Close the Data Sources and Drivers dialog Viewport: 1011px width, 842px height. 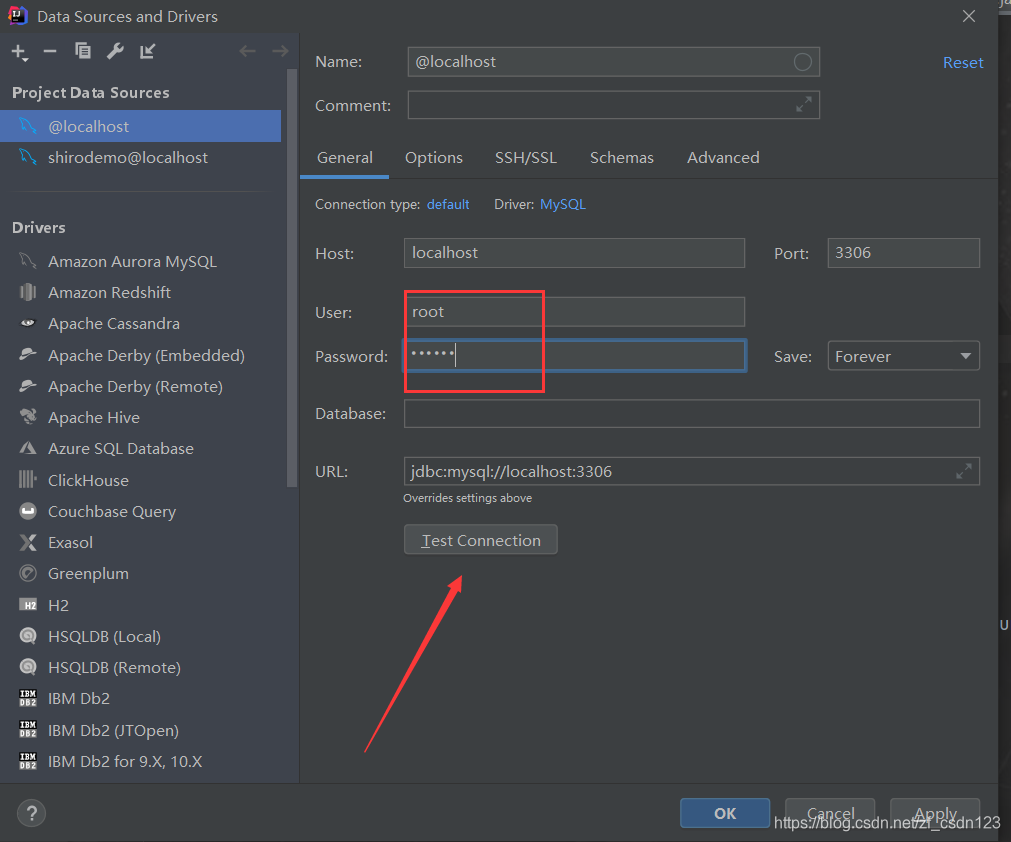(968, 17)
